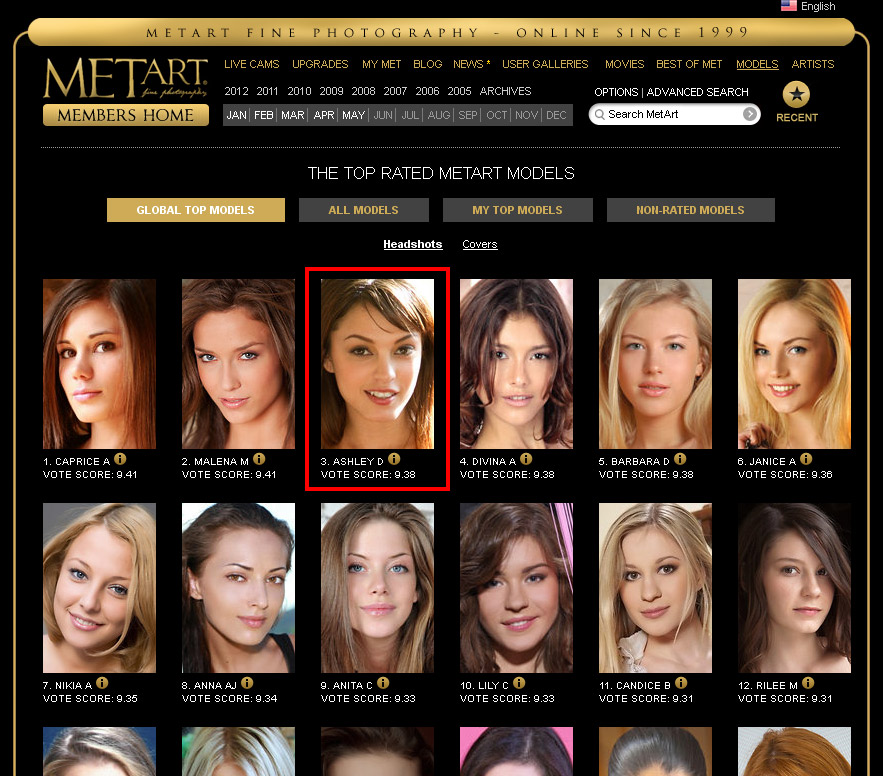
Task: Click the name text 'Candice B'
Action: click(x=643, y=686)
